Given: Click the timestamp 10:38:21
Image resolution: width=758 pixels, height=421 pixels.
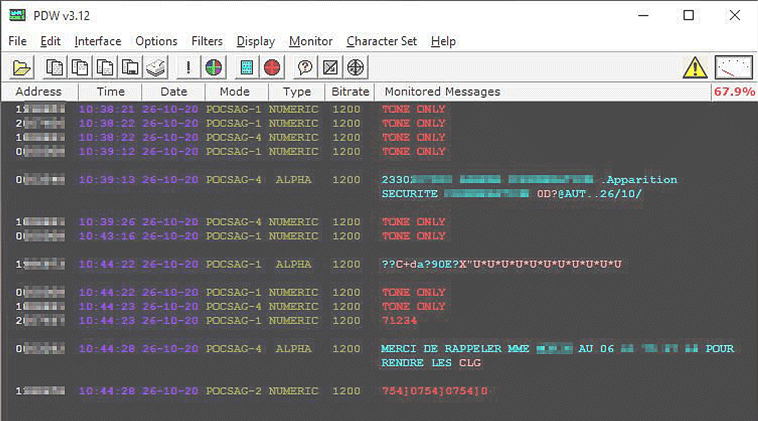Looking at the screenshot, I should [x=107, y=109].
